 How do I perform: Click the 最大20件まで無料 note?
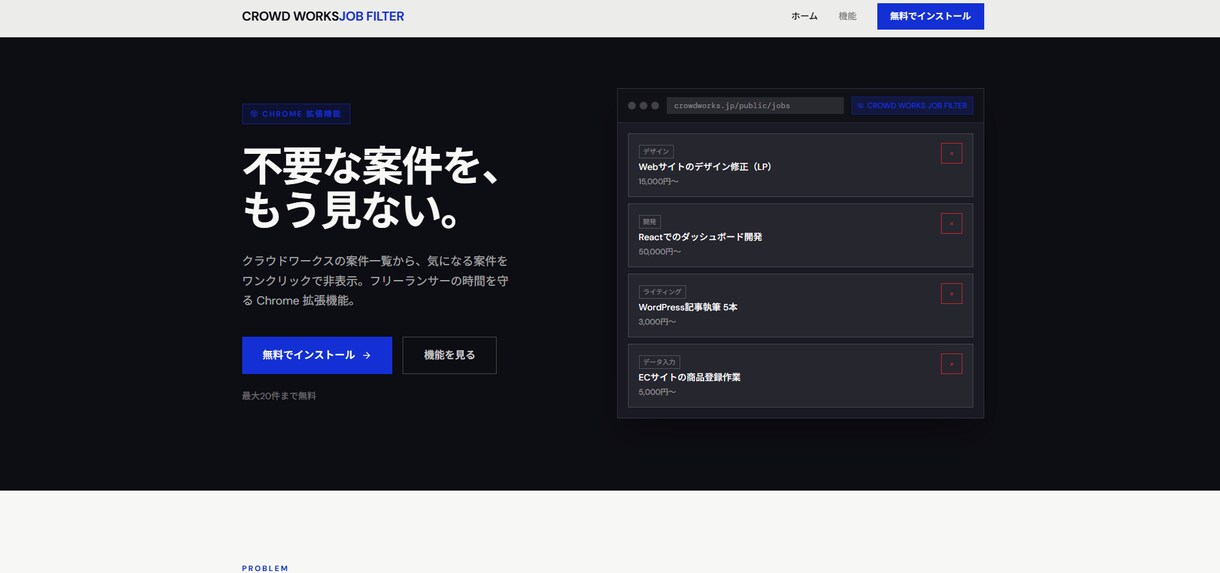[279, 396]
